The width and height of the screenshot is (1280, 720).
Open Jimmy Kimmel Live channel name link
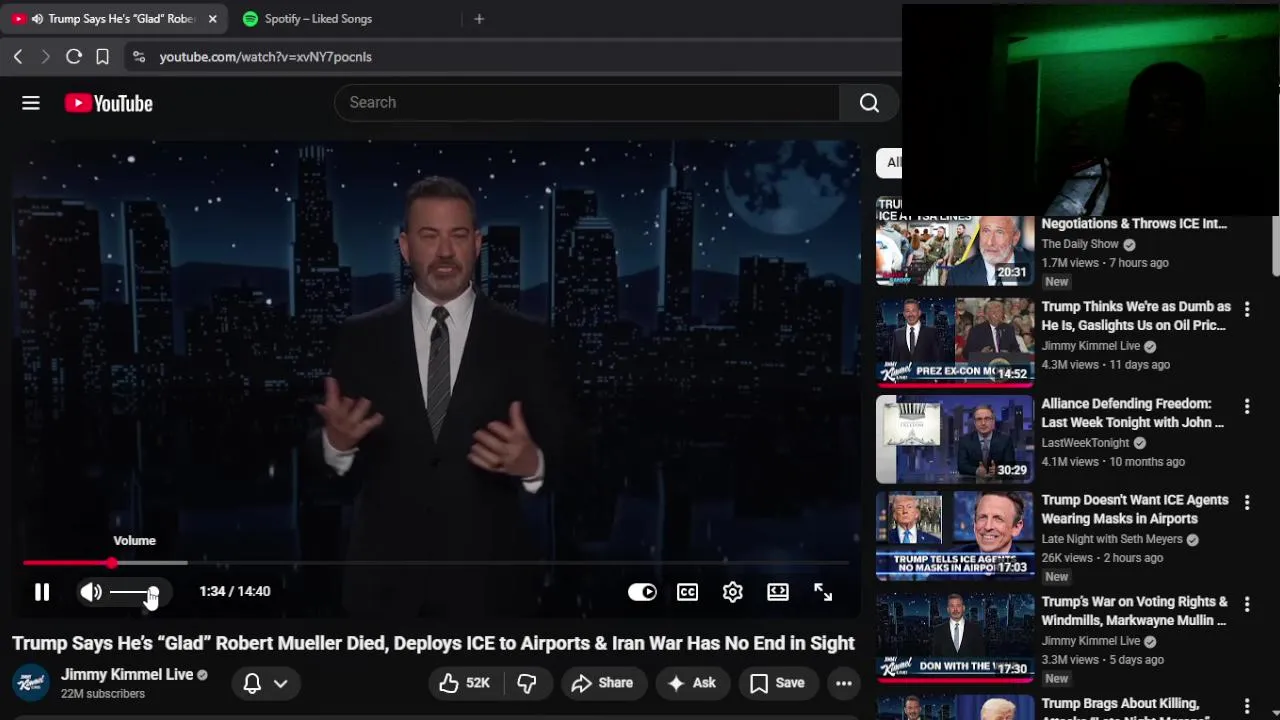tap(127, 675)
